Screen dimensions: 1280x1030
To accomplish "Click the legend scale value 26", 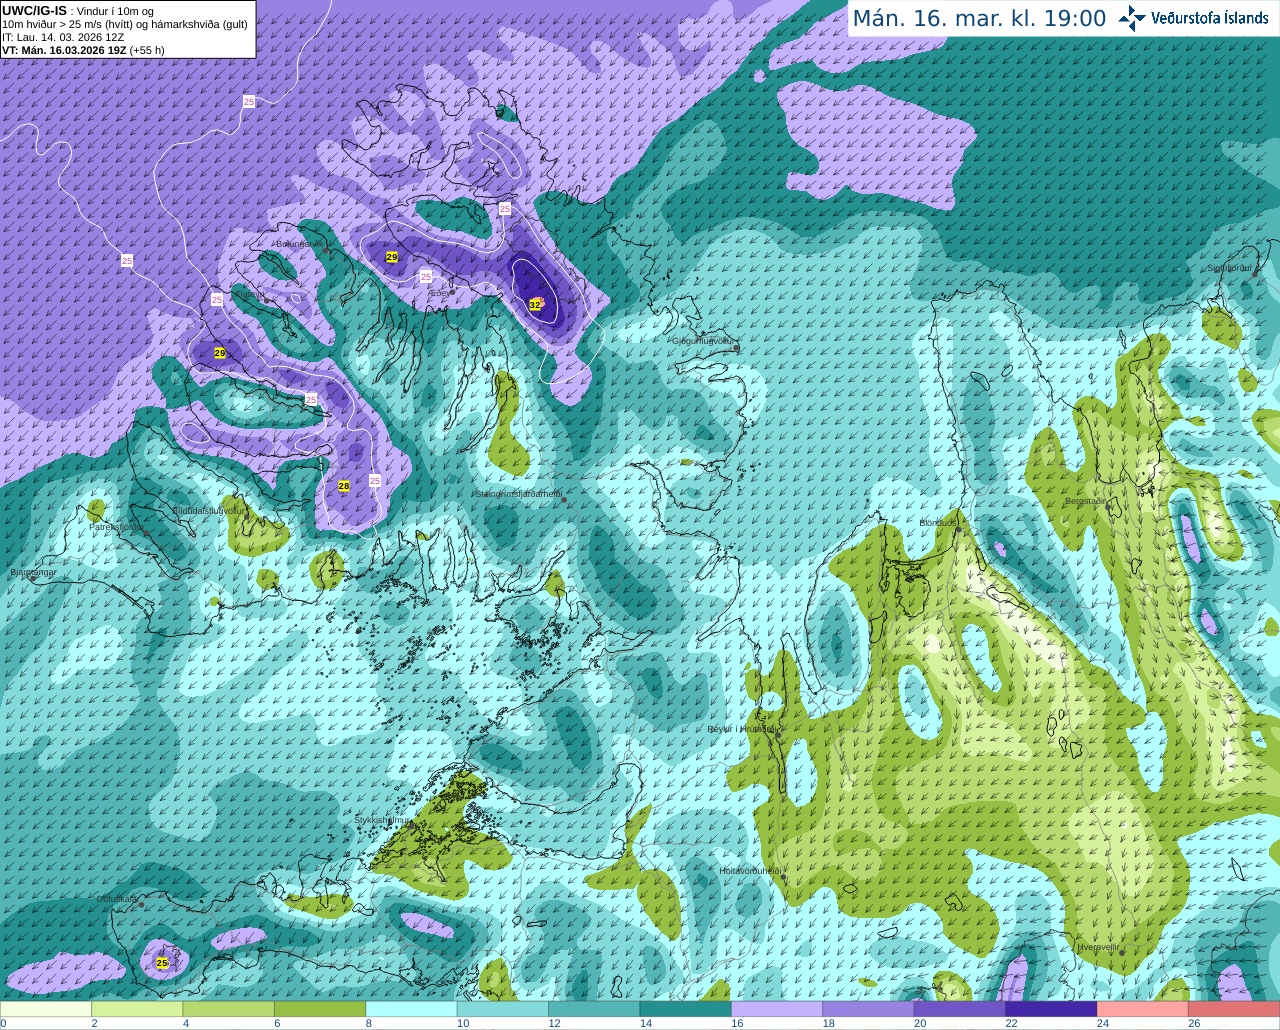I will tap(1194, 1023).
